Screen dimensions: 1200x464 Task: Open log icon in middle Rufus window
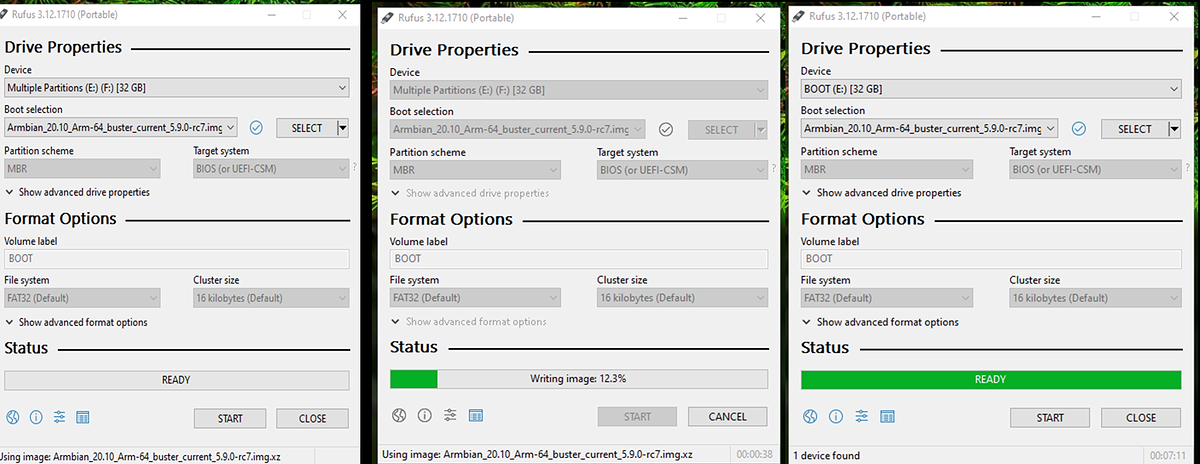[476, 416]
